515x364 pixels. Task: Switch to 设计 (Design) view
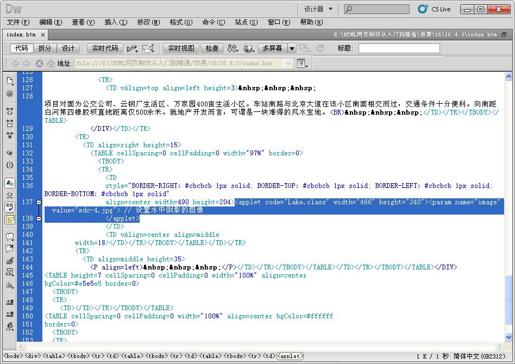click(x=68, y=48)
